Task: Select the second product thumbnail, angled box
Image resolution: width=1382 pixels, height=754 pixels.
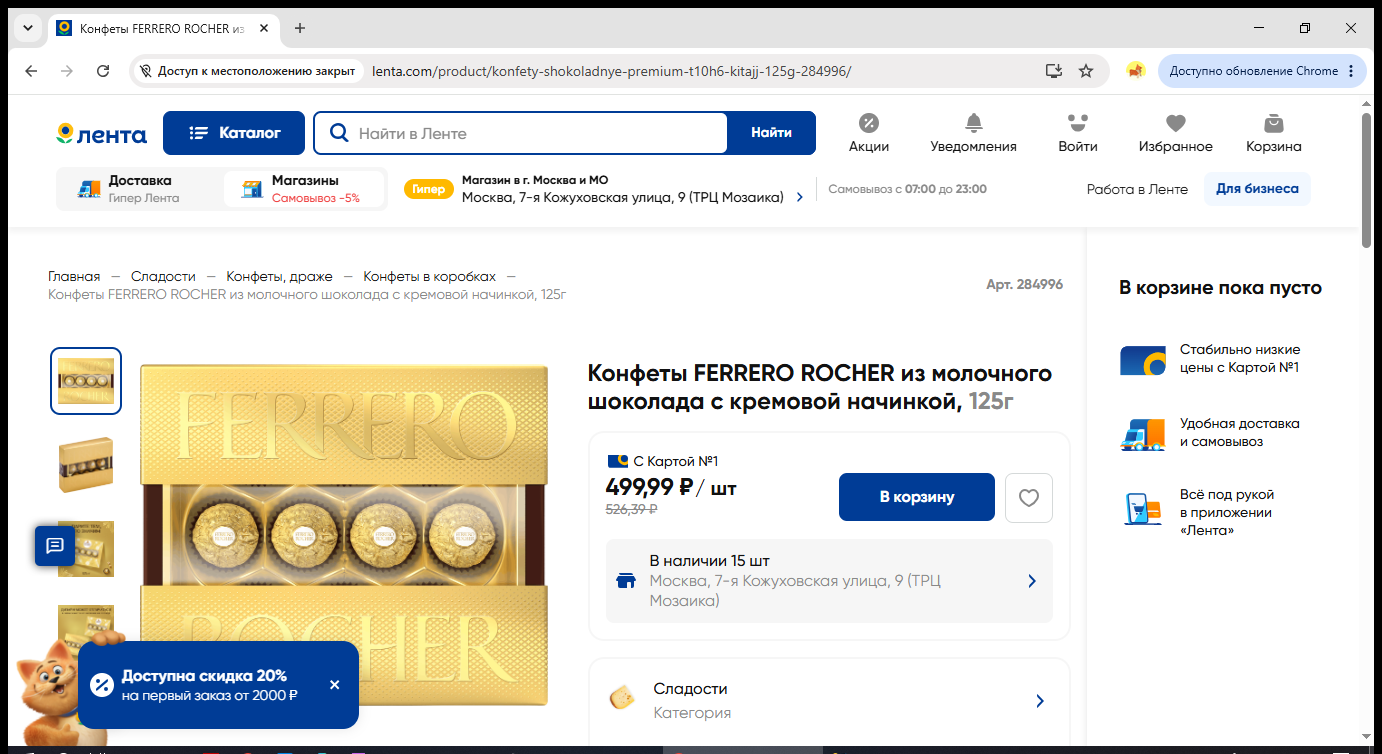Action: click(86, 465)
